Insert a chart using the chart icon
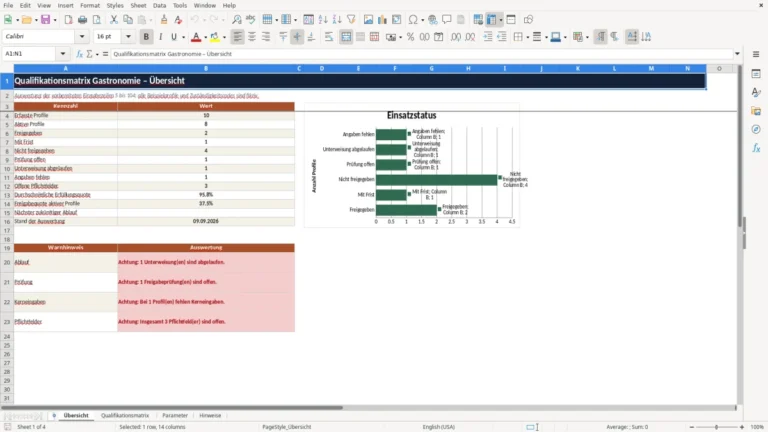 (x=383, y=20)
